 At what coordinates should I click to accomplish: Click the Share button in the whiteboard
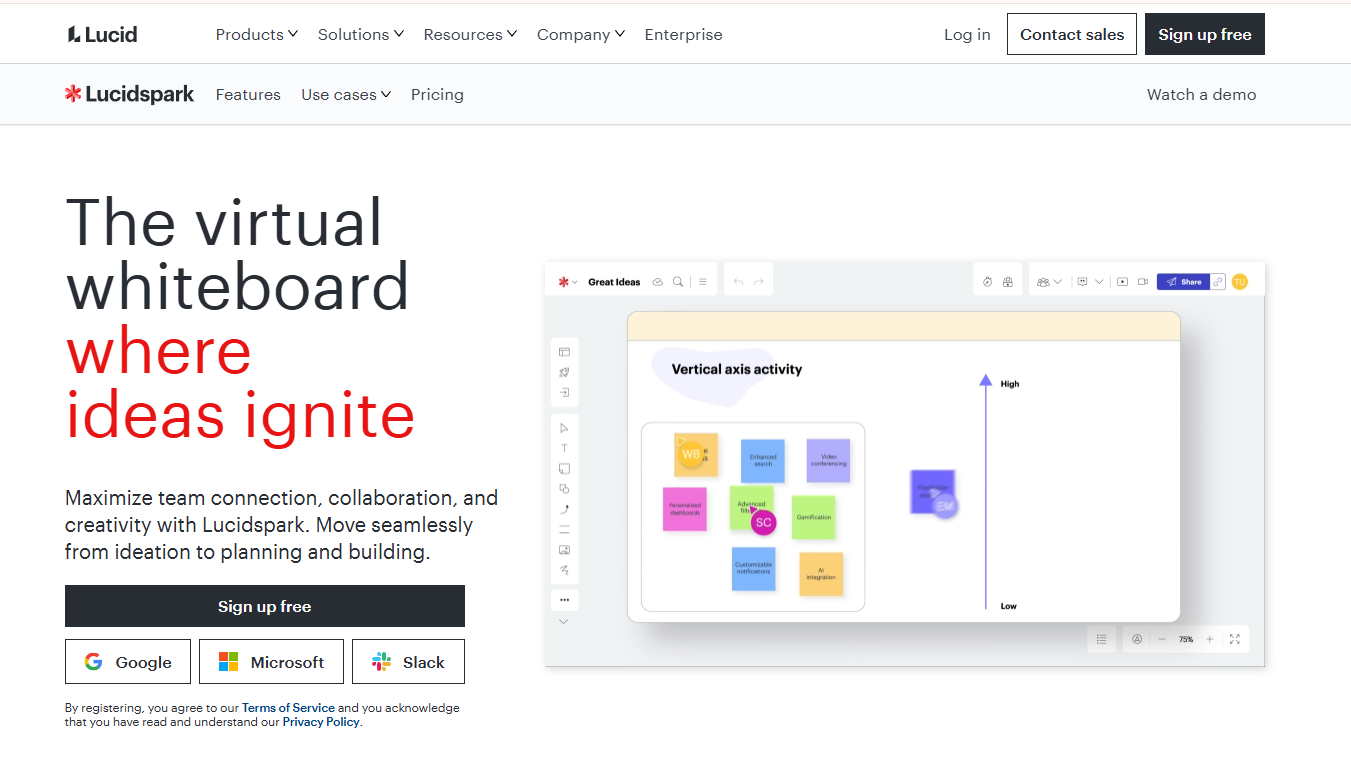point(1184,282)
